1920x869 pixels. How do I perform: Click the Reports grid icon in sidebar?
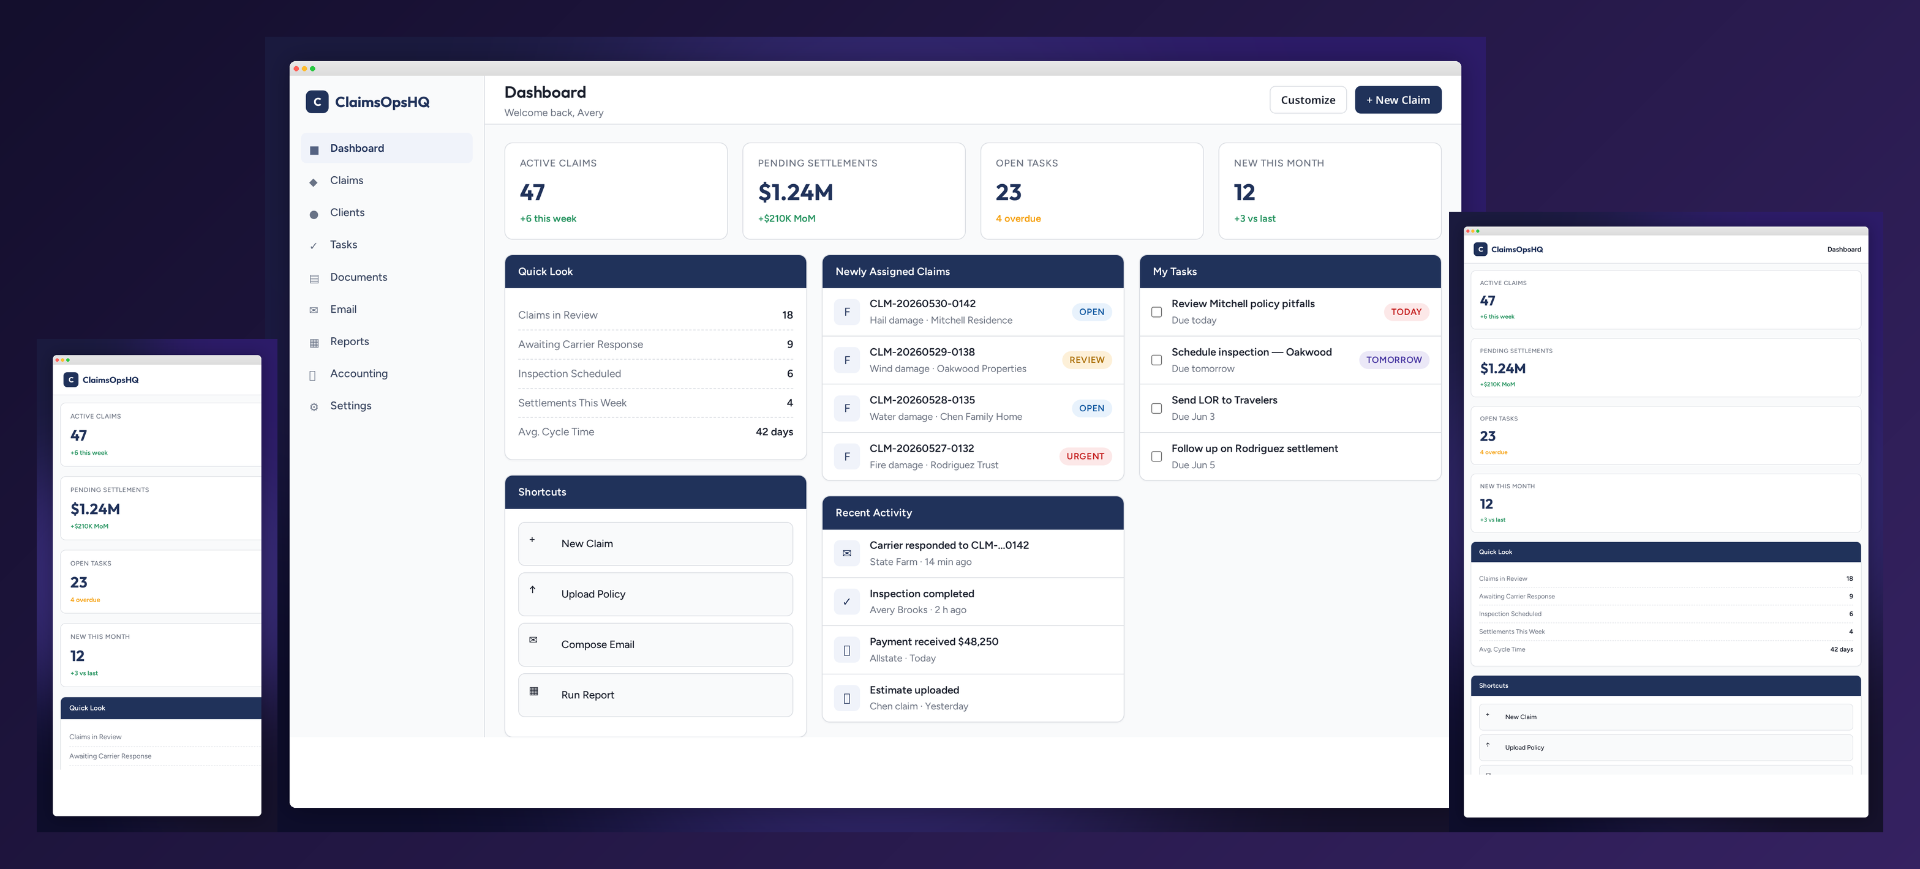click(x=314, y=342)
